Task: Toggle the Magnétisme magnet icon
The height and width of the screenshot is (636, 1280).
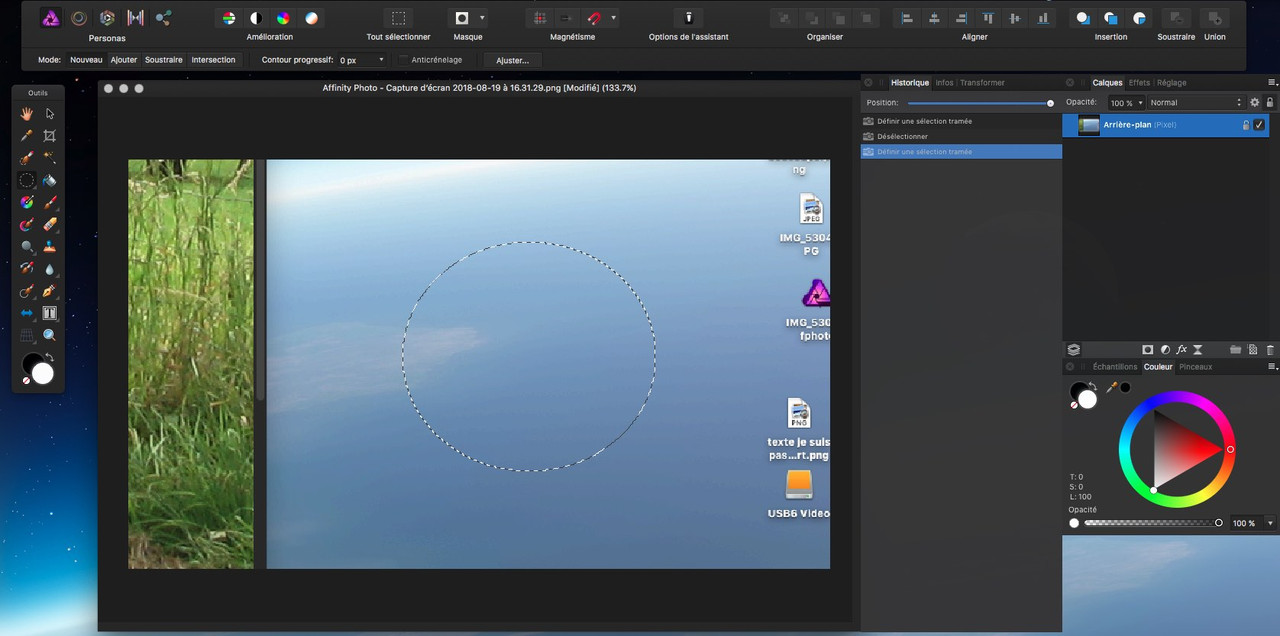Action: (x=594, y=18)
